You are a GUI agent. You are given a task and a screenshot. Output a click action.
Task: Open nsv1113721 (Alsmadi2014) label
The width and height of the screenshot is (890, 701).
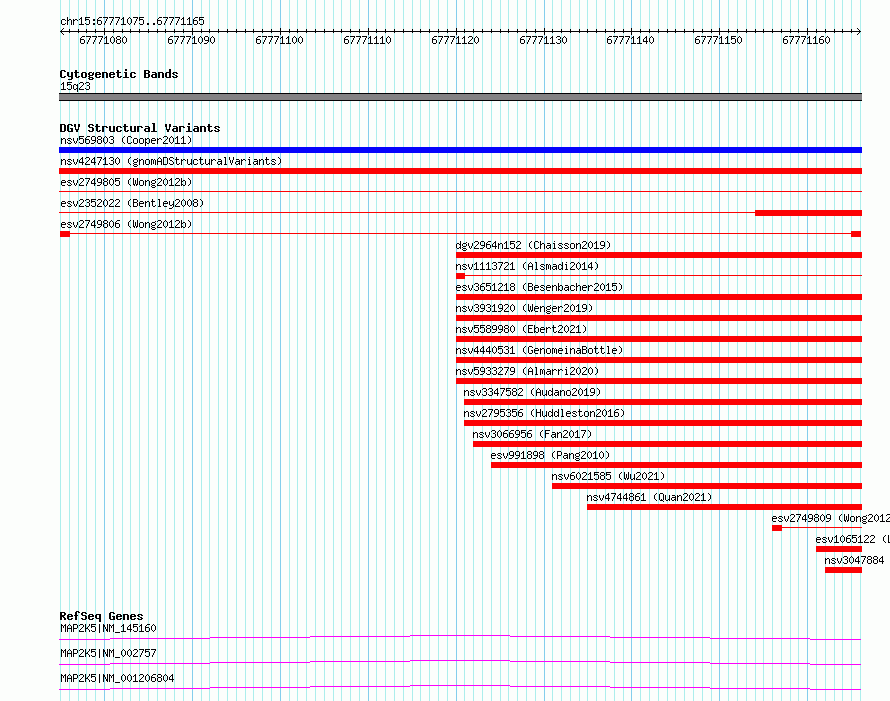527,266
